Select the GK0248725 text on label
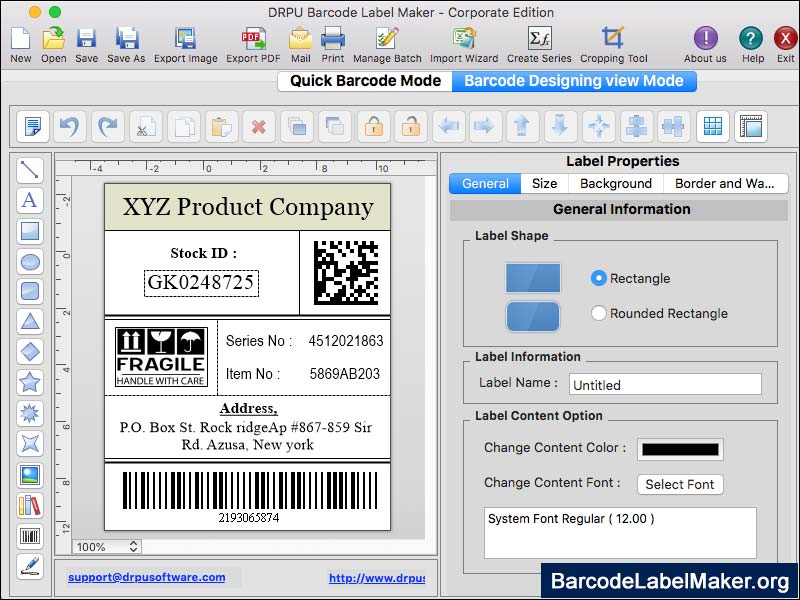The width and height of the screenshot is (800, 600). pos(201,283)
